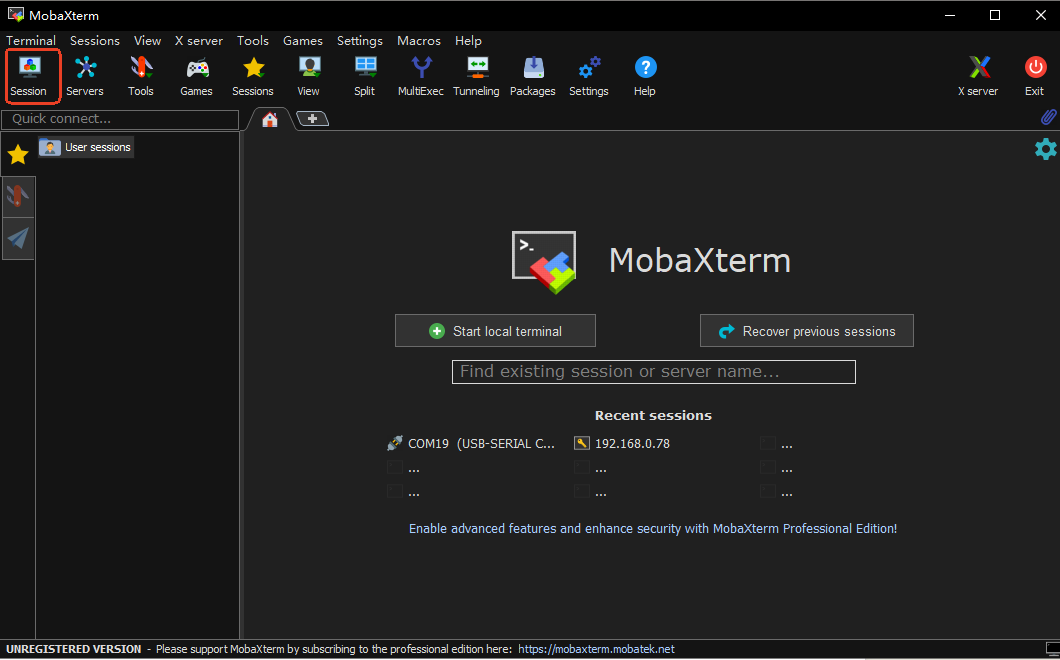Open the tools knife sidebar tab
The image size is (1060, 660).
click(x=18, y=197)
